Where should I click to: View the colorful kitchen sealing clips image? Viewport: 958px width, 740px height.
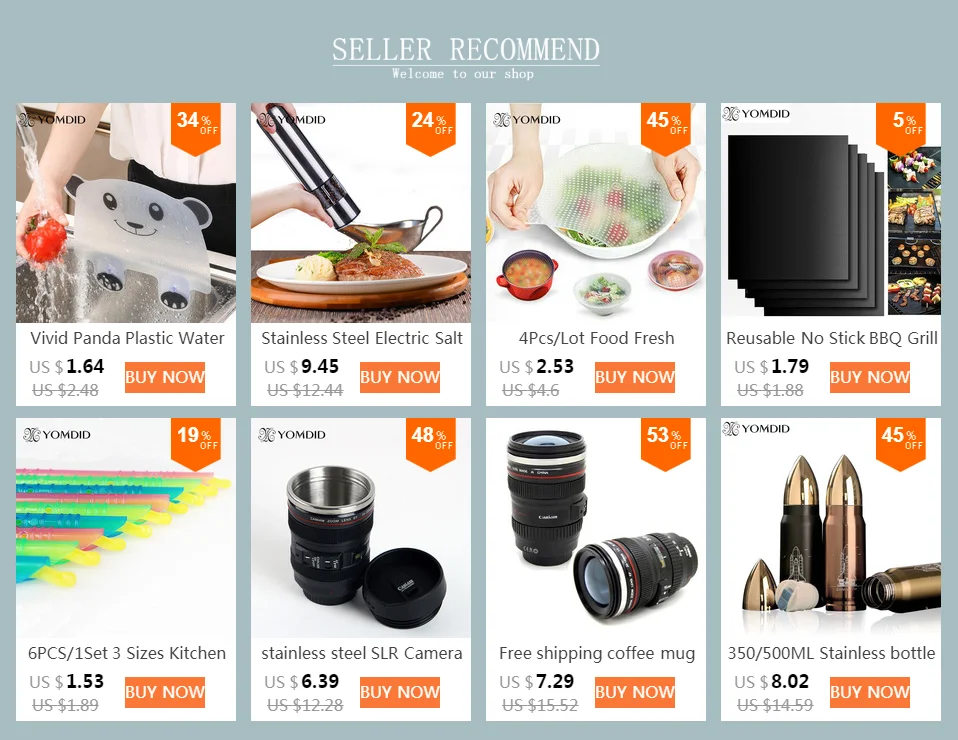pyautogui.click(x=126, y=528)
